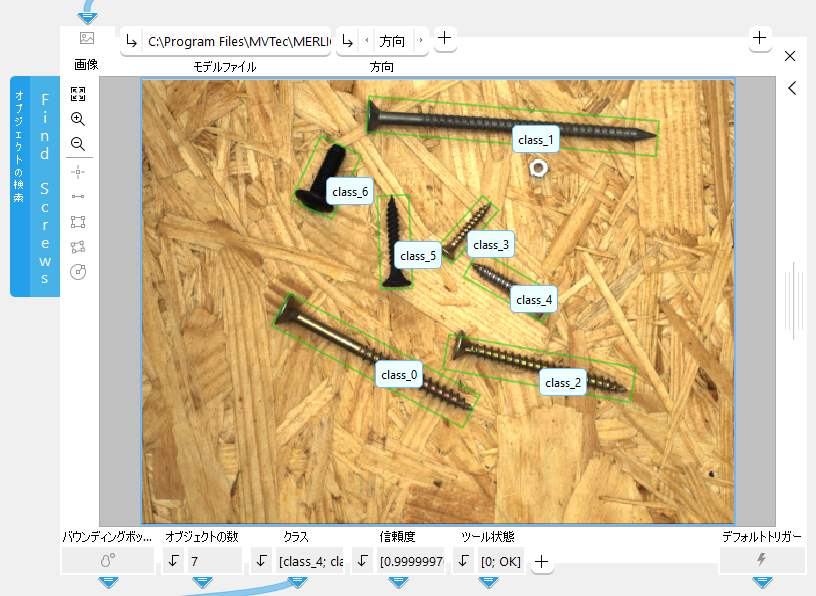Zoom out using the magnifier minus icon
The image size is (816, 596).
tap(78, 144)
